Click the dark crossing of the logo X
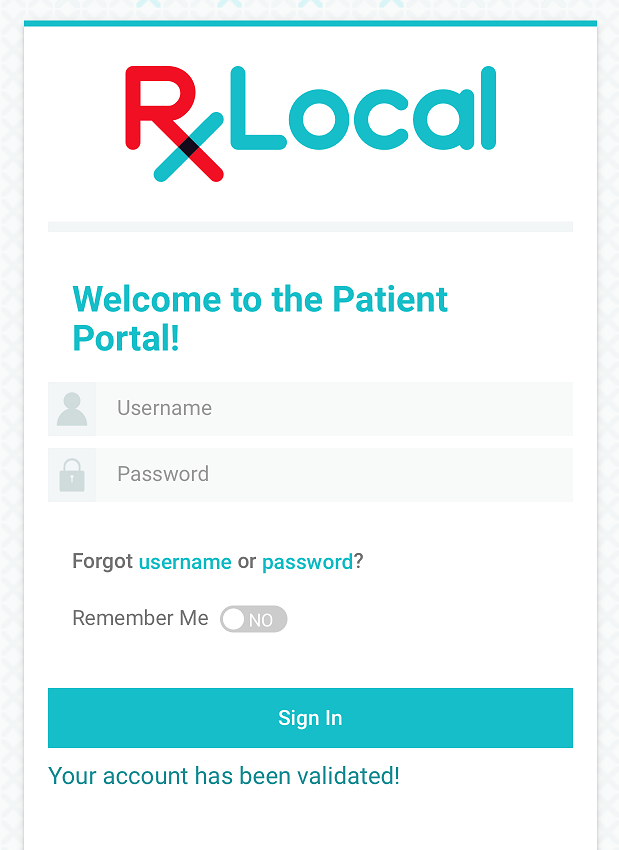The width and height of the screenshot is (619, 850). (x=189, y=147)
